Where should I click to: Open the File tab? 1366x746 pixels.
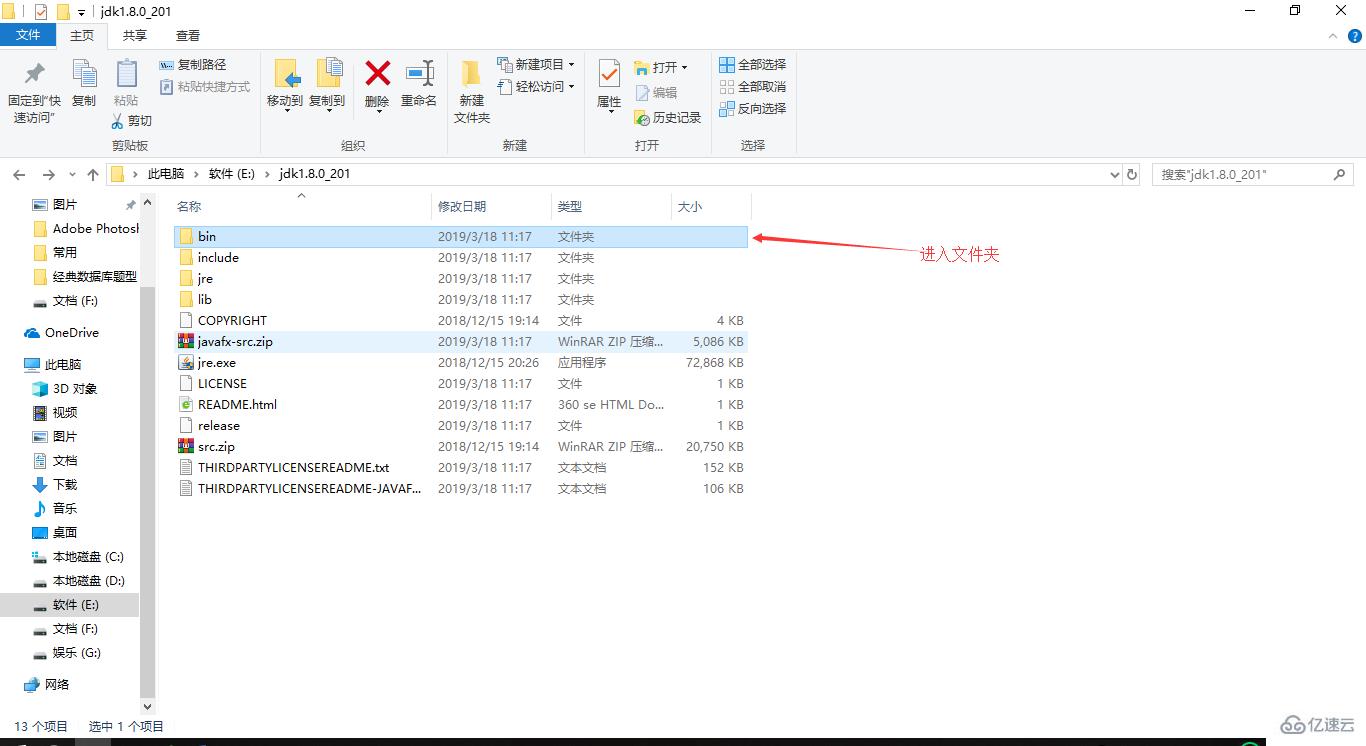28,35
